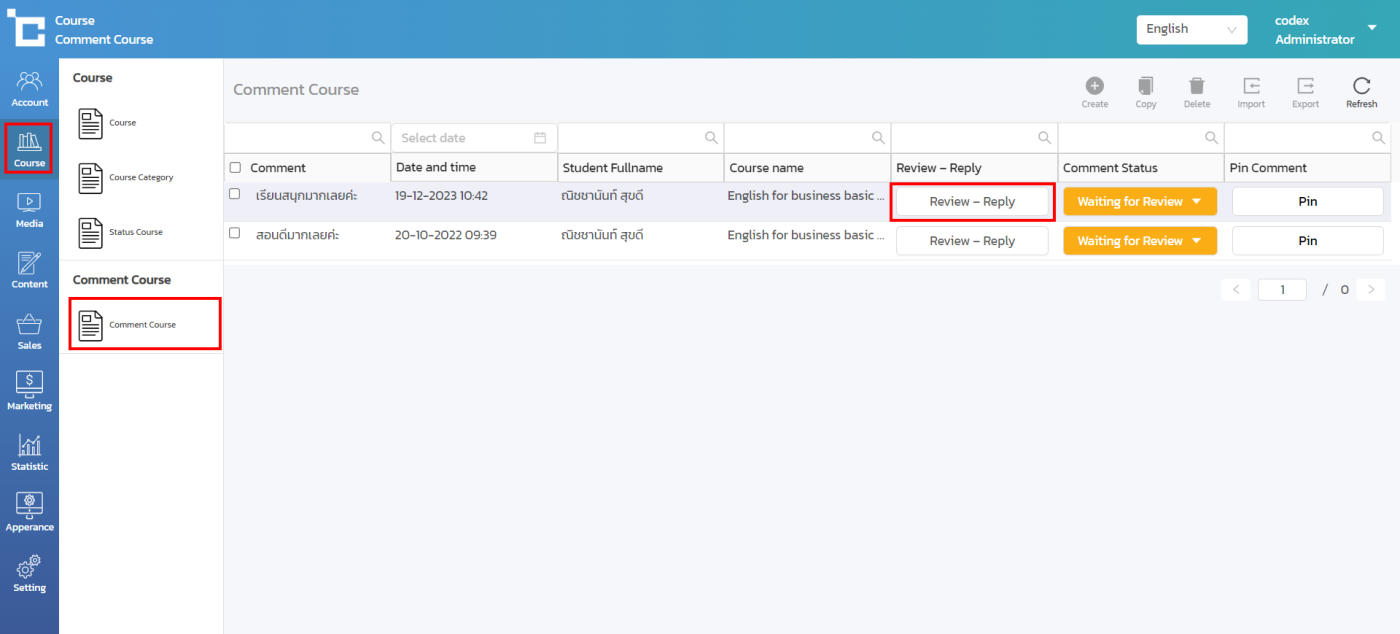Check the box for the 19-12-2023 comment row
The image size is (1400, 634).
click(x=235, y=194)
